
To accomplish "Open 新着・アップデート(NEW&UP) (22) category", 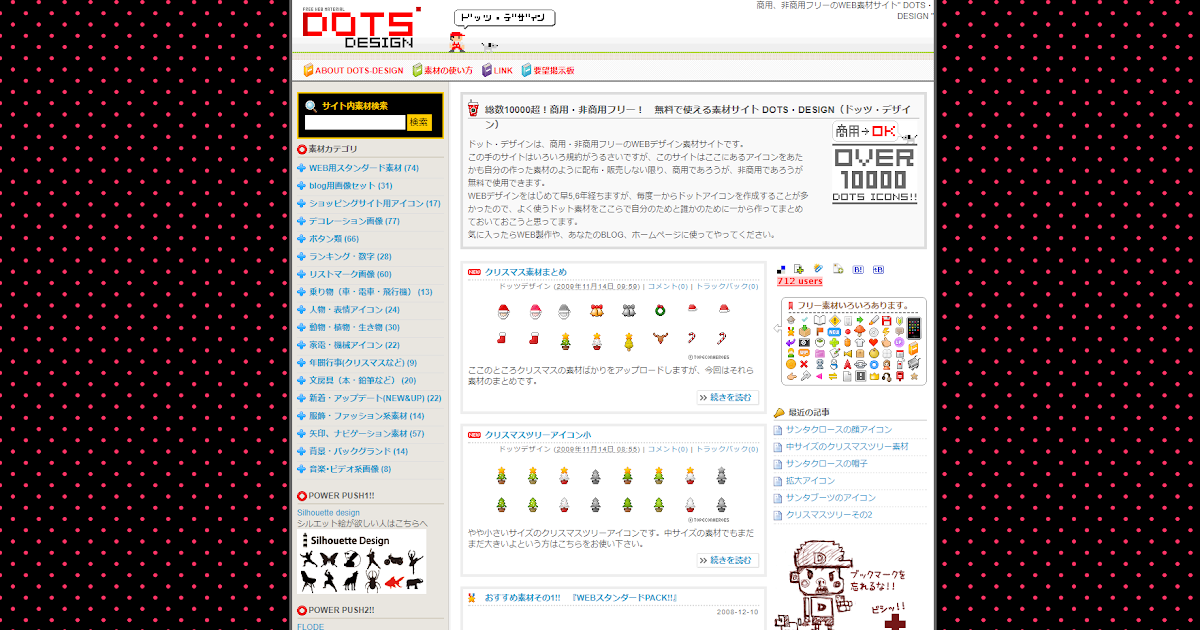I will 375,398.
